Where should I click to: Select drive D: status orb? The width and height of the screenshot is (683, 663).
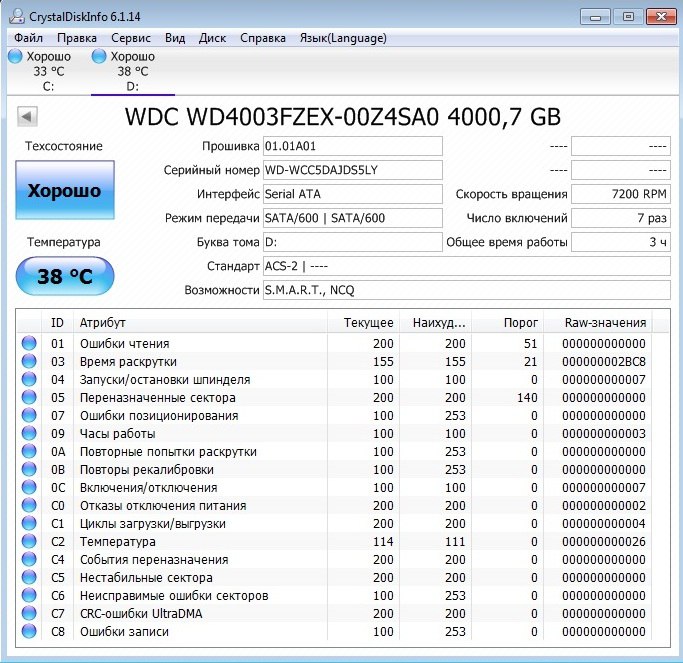coord(98,57)
